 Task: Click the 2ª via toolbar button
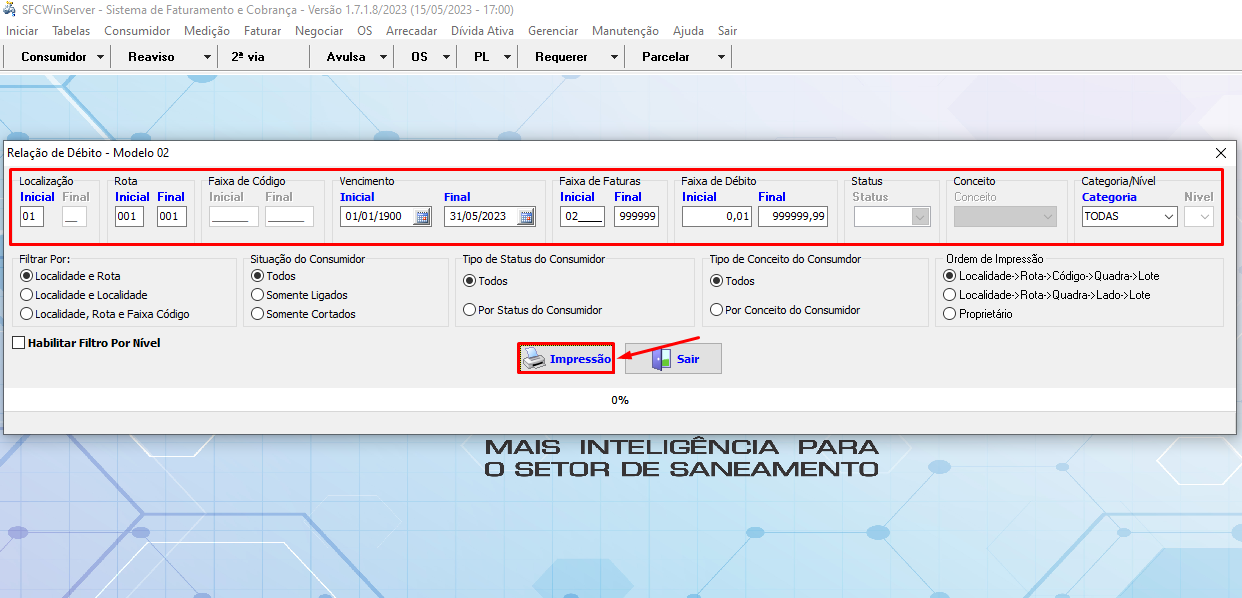(x=248, y=57)
